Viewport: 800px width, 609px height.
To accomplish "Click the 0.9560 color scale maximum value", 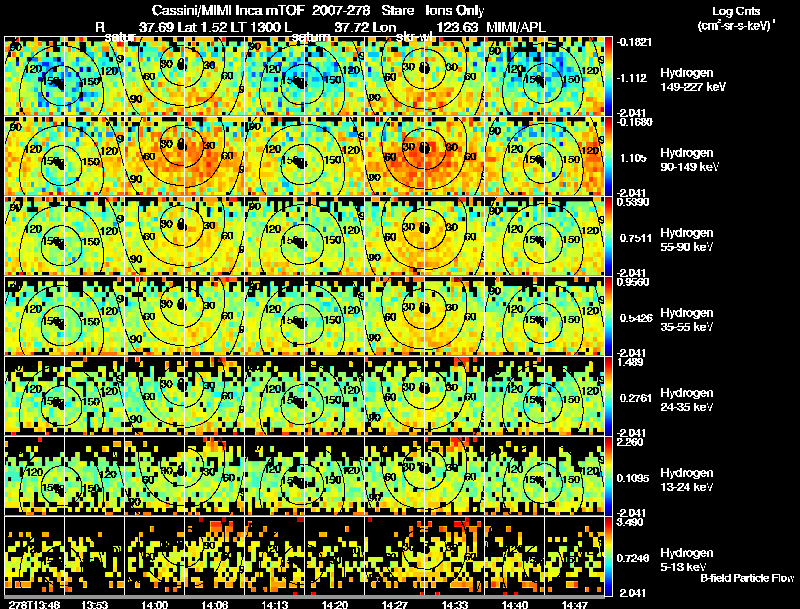I will (x=633, y=282).
